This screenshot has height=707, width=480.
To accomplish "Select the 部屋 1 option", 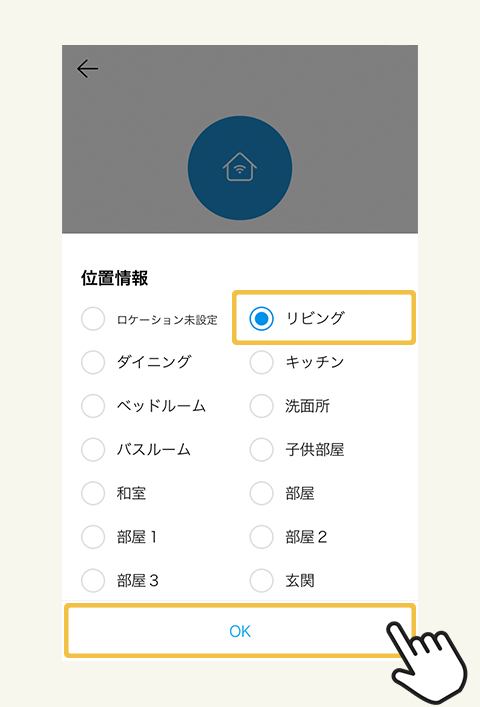I will click(x=93, y=537).
